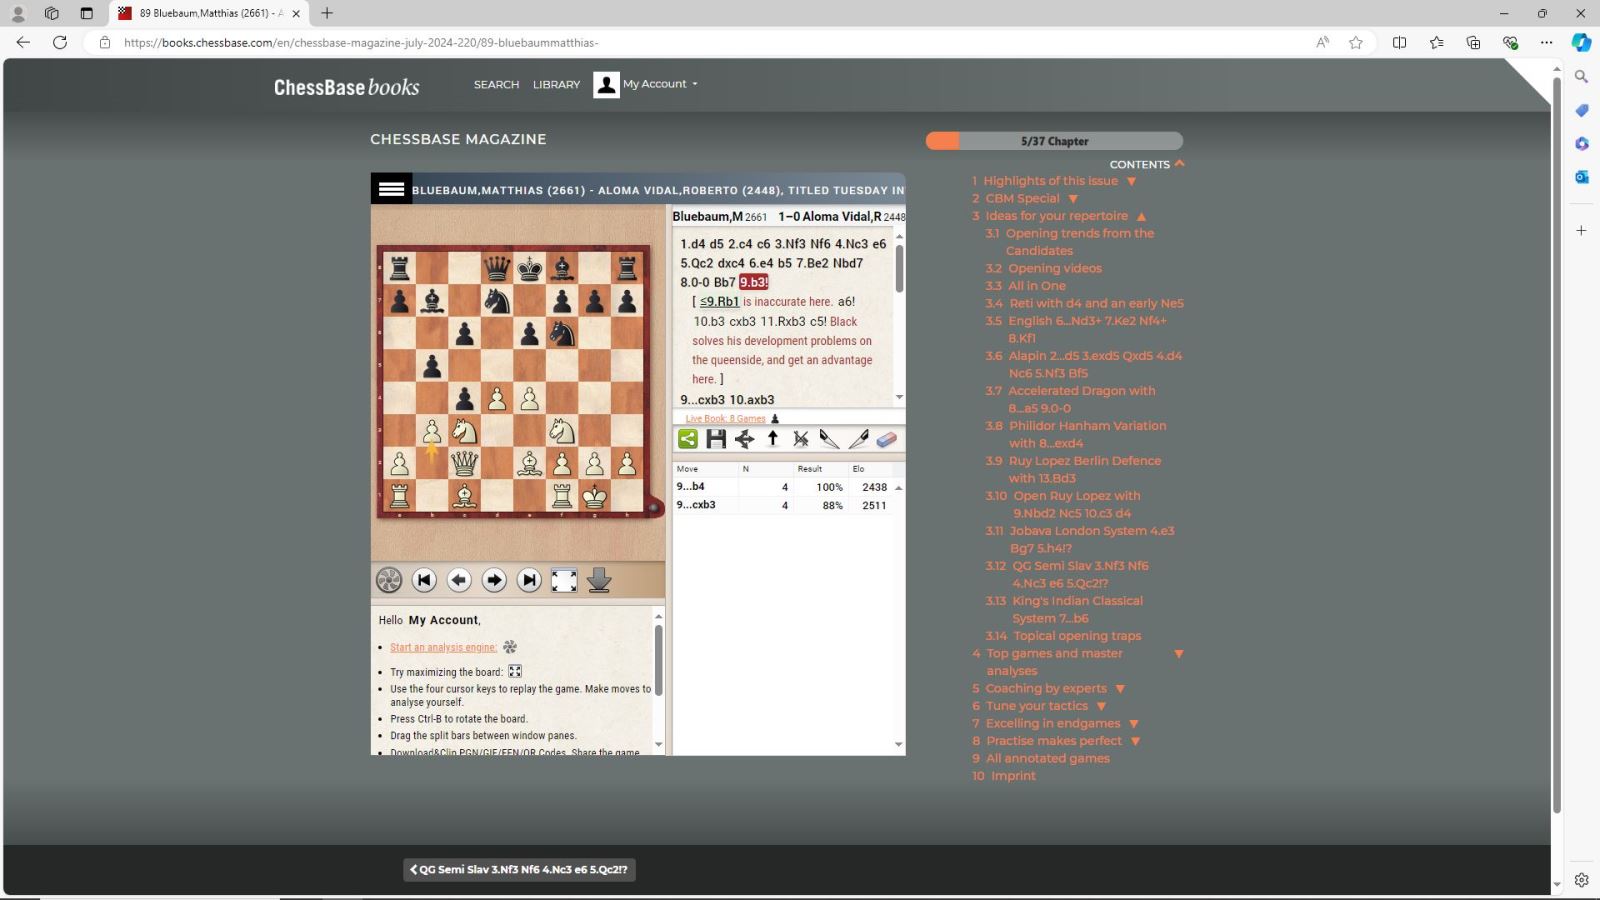Open browser sidebar search icon

point(1581,76)
